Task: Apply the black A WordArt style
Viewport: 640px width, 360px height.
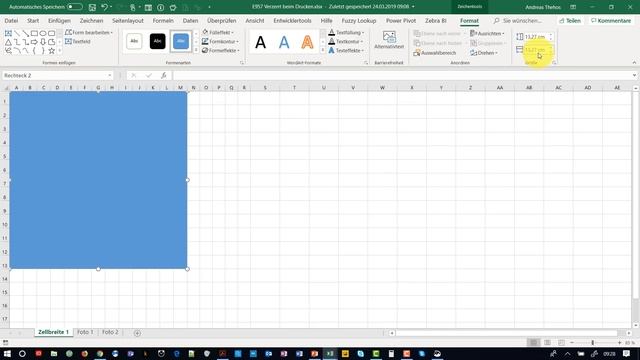Action: coord(260,42)
